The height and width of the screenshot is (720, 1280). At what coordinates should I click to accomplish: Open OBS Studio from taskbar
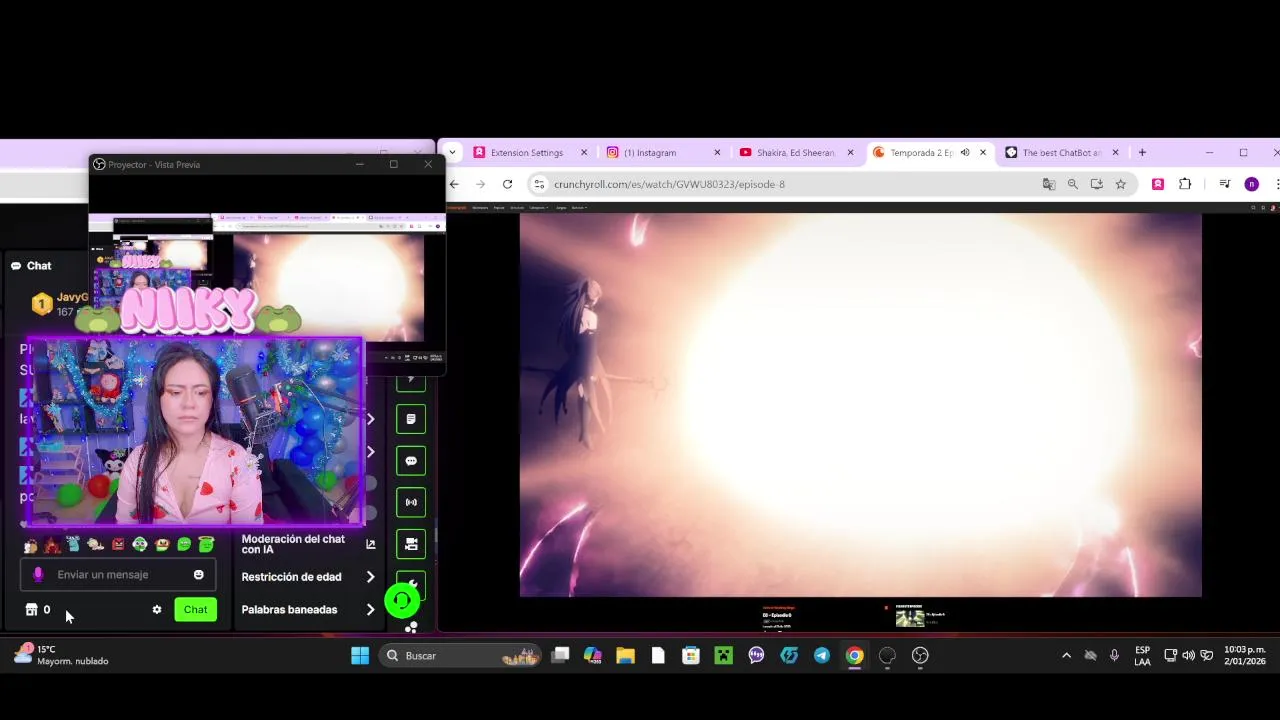click(x=920, y=655)
